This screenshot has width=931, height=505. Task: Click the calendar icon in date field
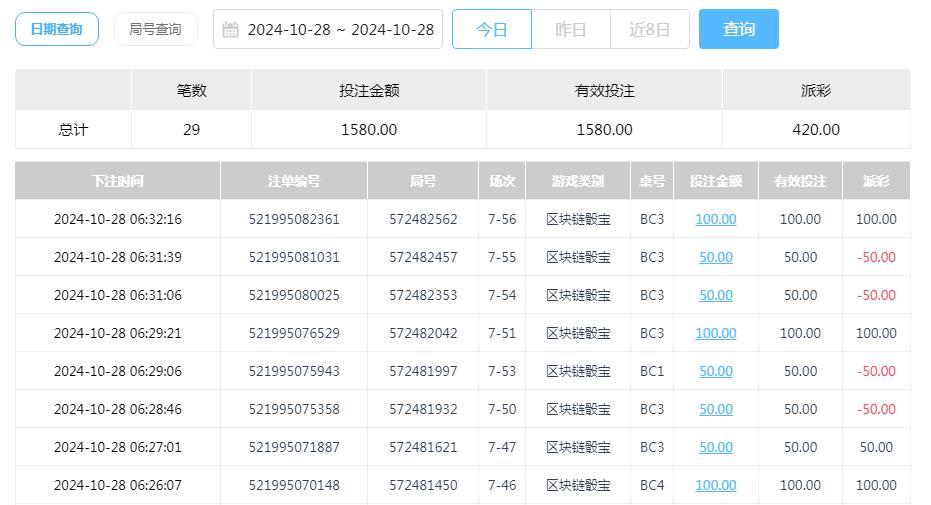(x=230, y=30)
